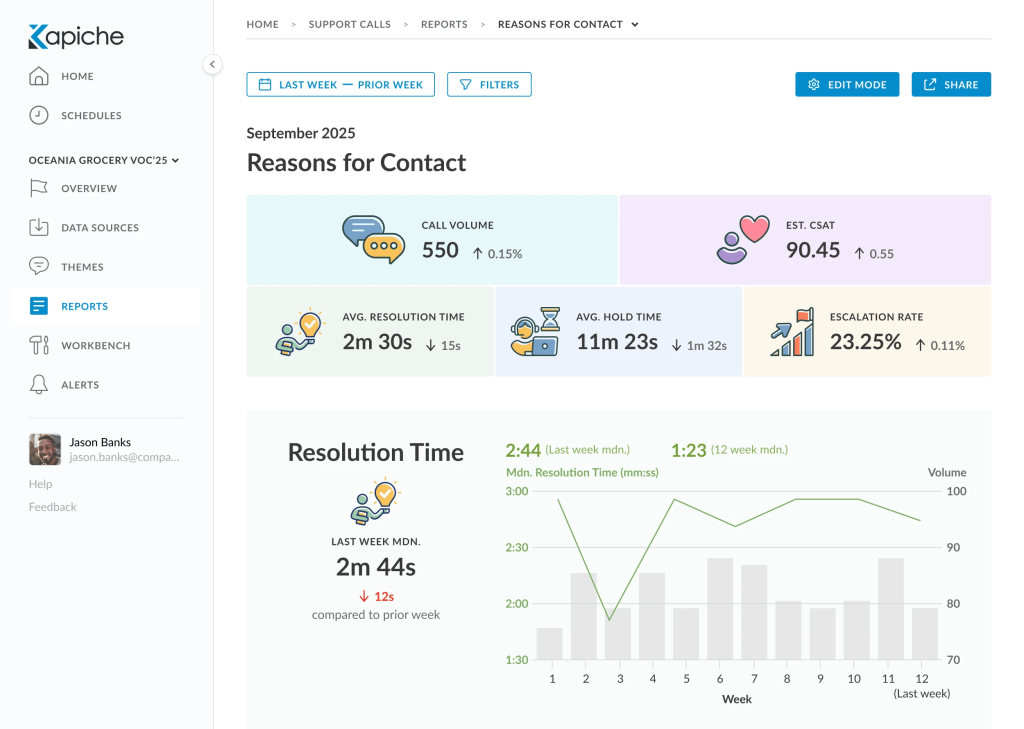
Task: Click the Filters button
Action: 489,84
